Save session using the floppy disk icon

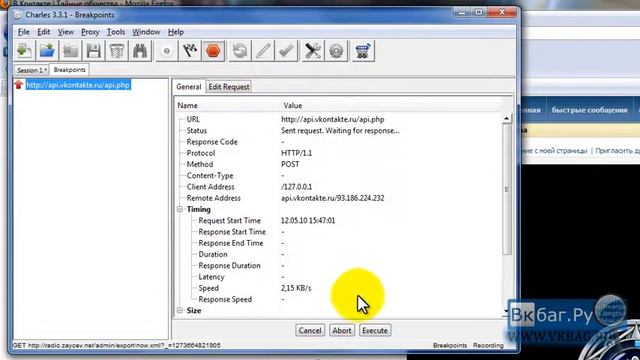tap(93, 51)
